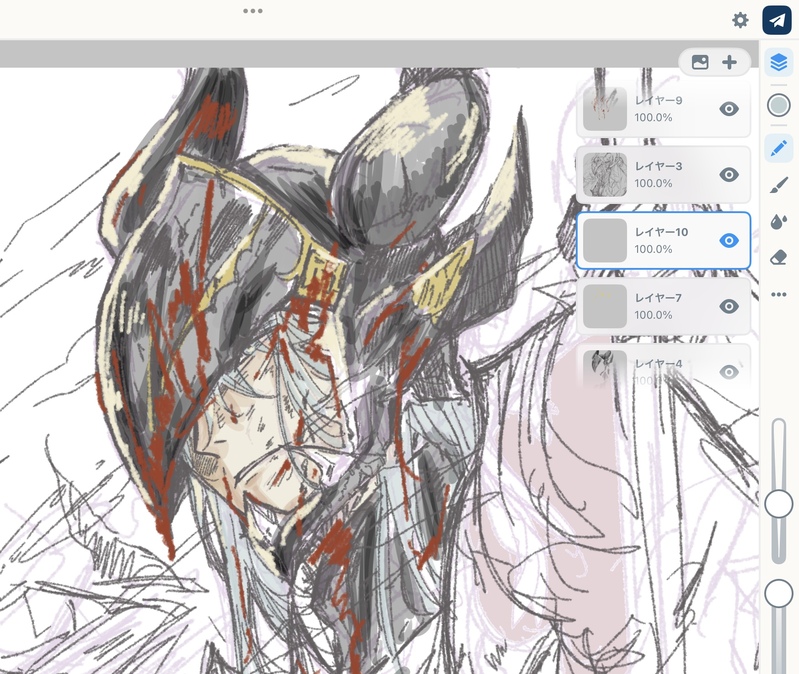The width and height of the screenshot is (799, 674).
Task: Select the eraser tool
Action: 779,257
